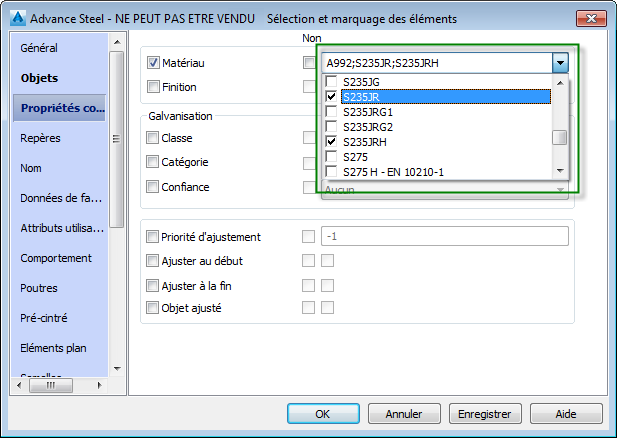Collapse the material dropdown arrow
Image resolution: width=617 pixels, height=438 pixels.
click(x=561, y=63)
